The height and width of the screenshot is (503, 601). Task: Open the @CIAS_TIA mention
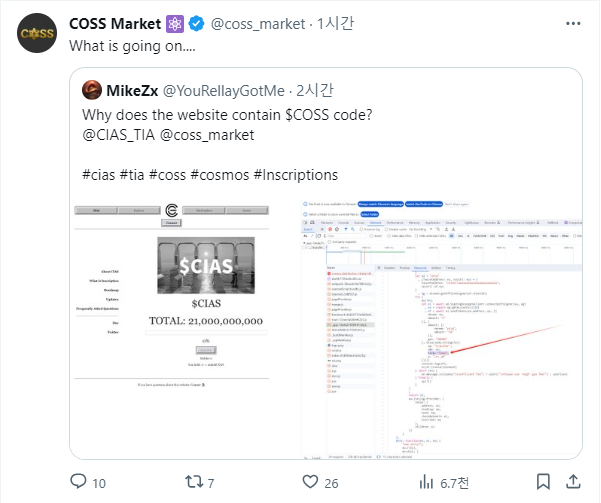coord(118,135)
